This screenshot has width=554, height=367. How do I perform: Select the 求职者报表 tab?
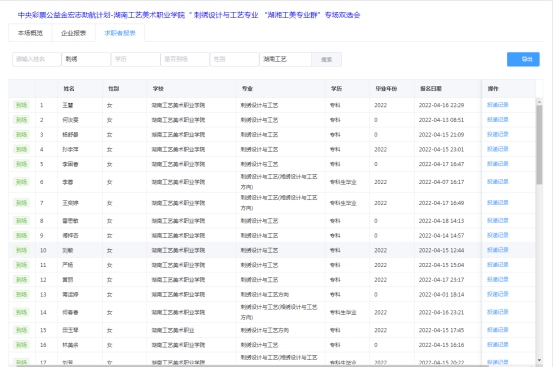point(120,33)
